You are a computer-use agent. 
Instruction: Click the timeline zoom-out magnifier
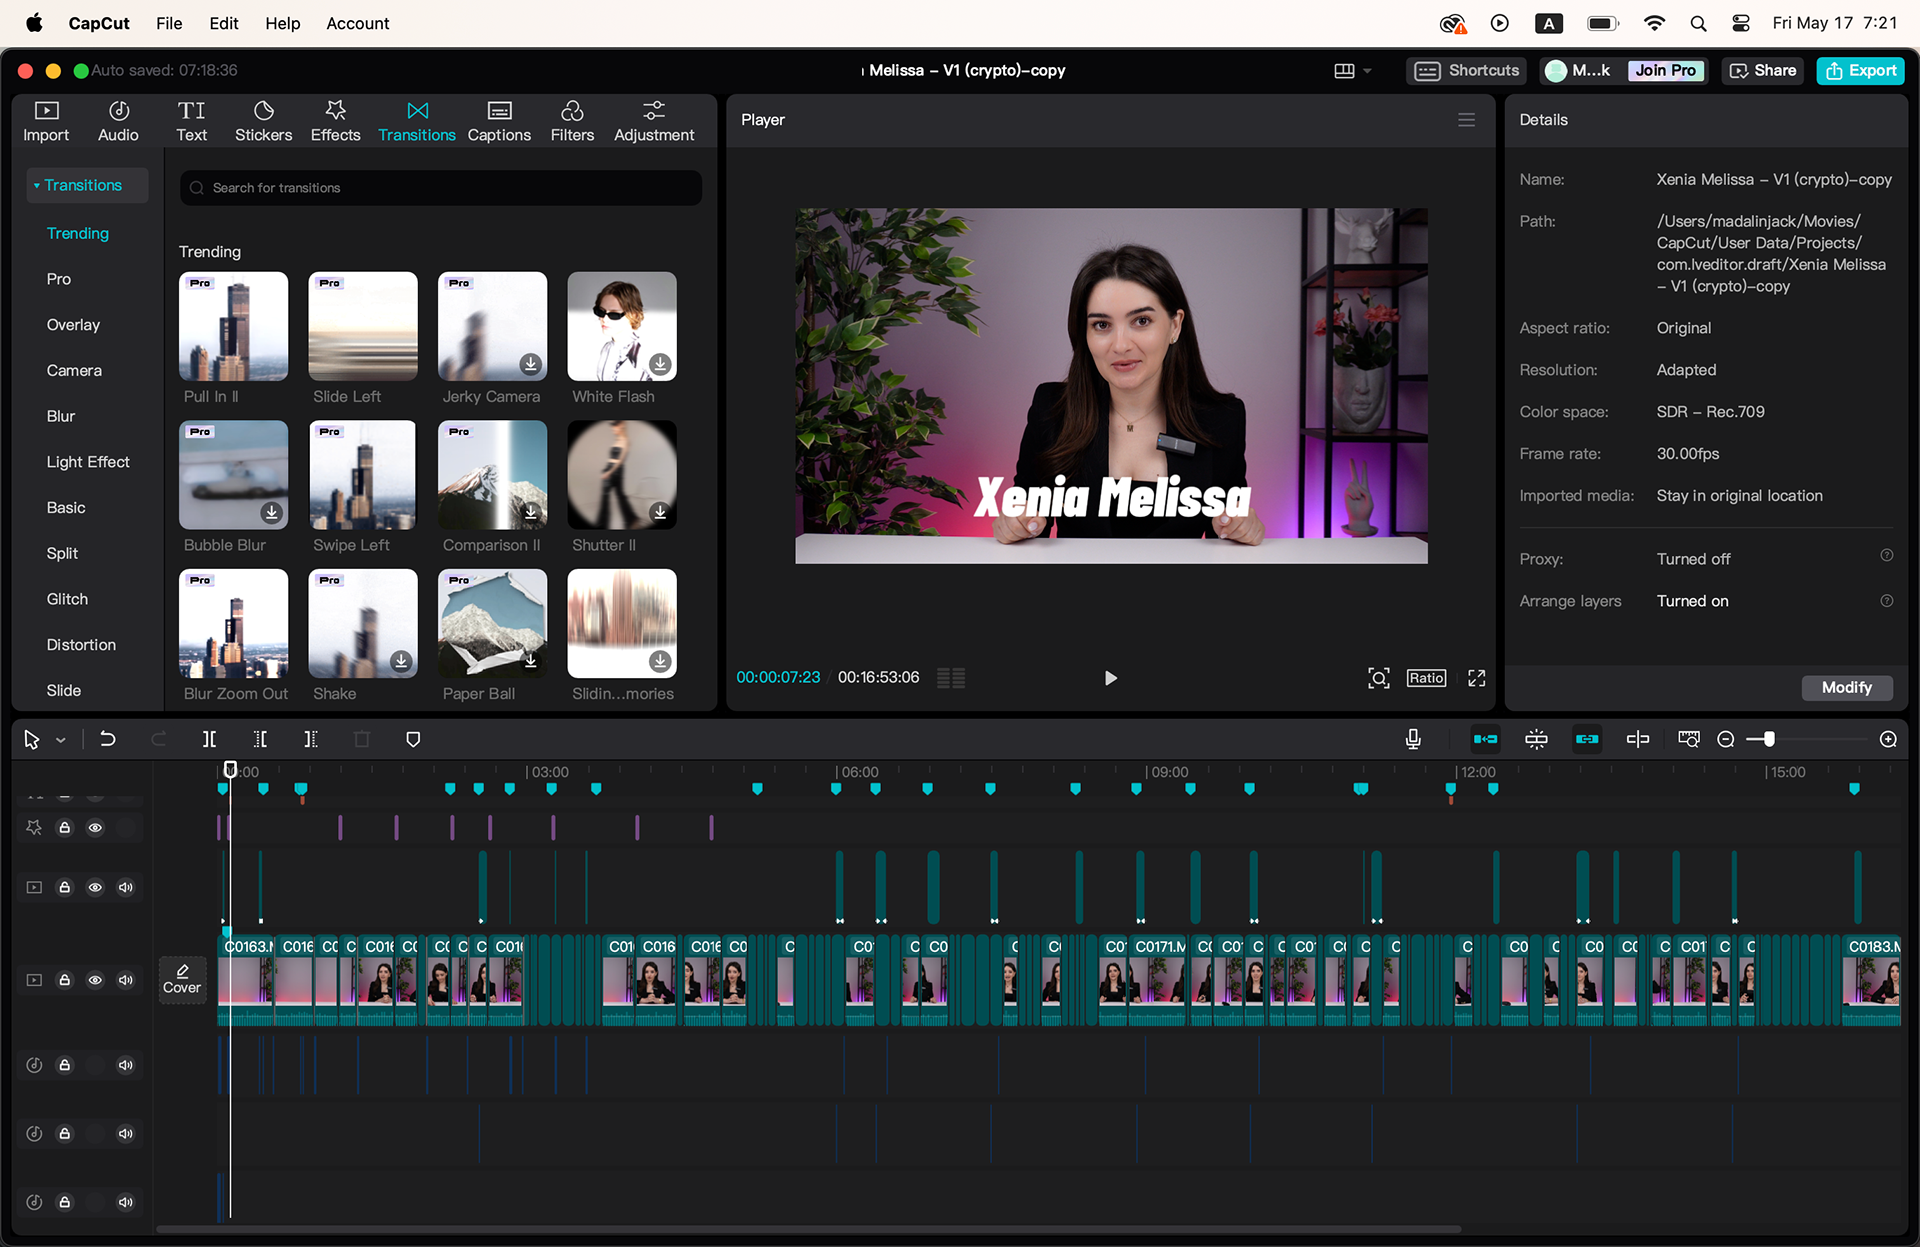1726,739
